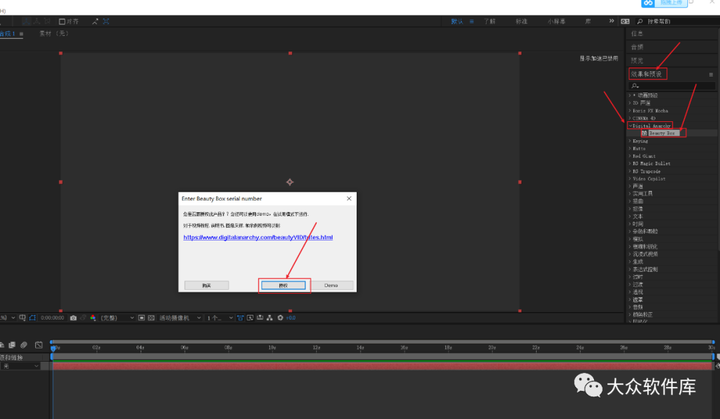720x419 pixels.
Task: Click the blue cloud upload icon at the top
Action: pos(648,3)
